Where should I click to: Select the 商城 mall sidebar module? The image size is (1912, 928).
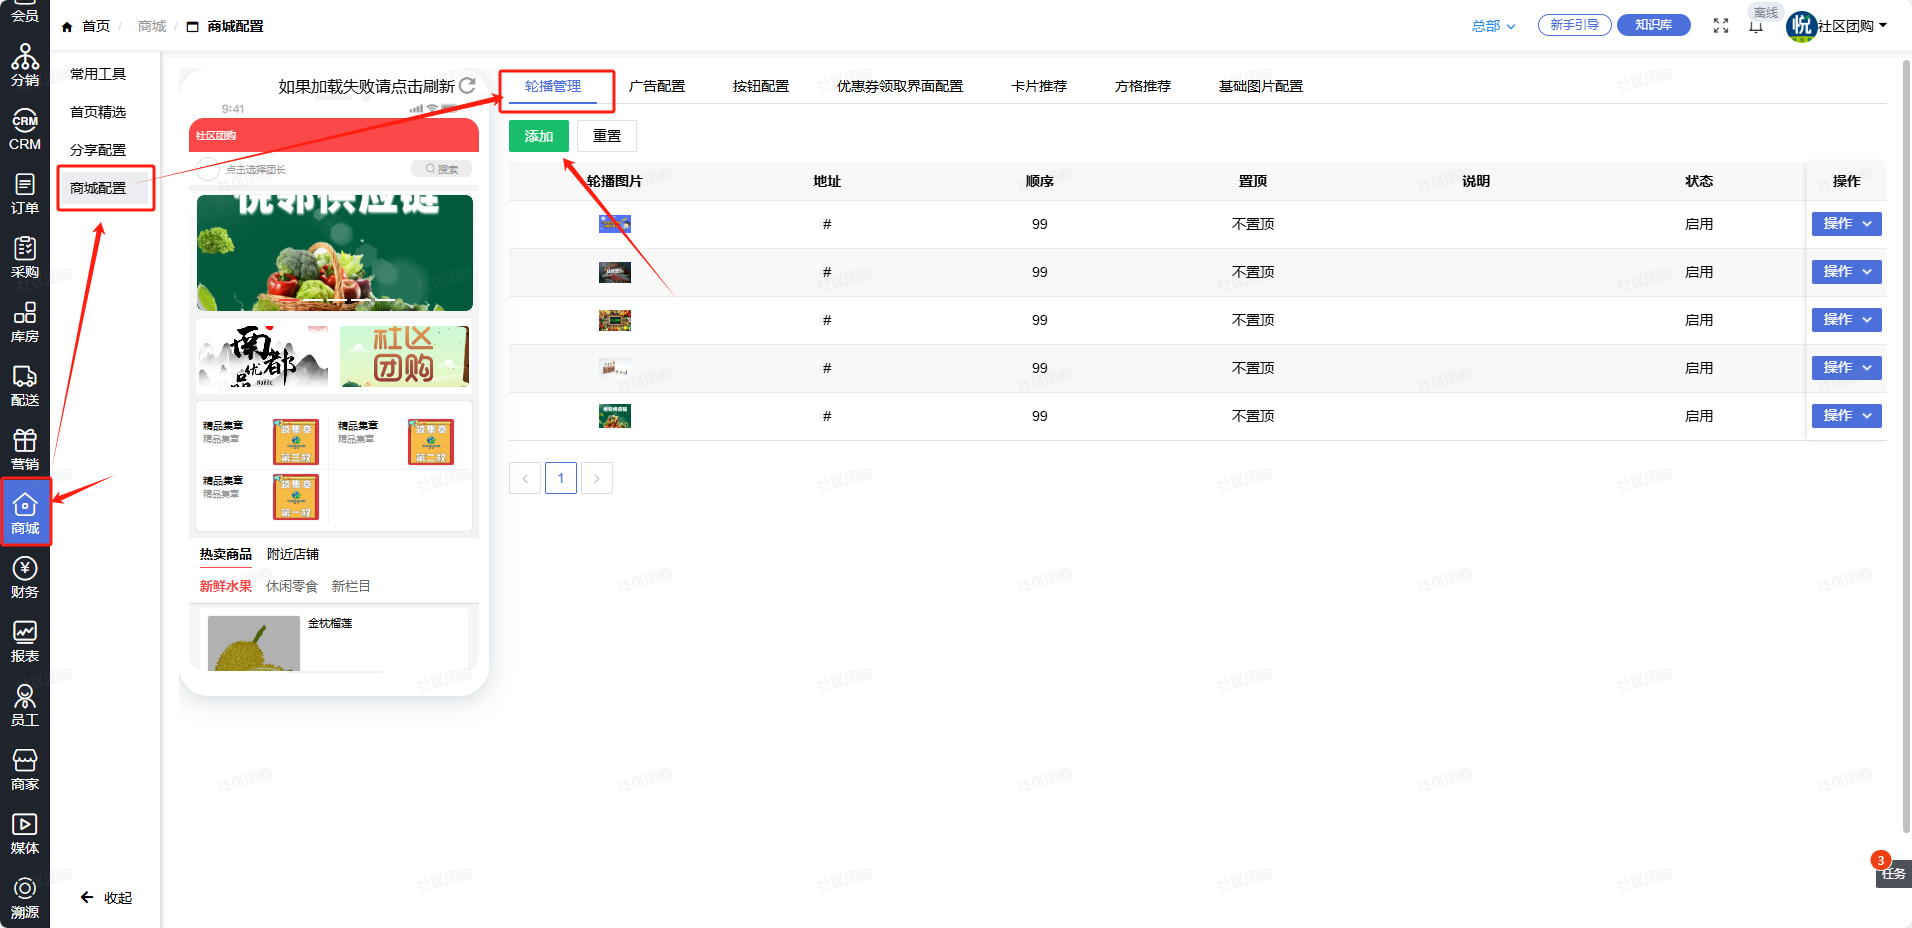(25, 513)
